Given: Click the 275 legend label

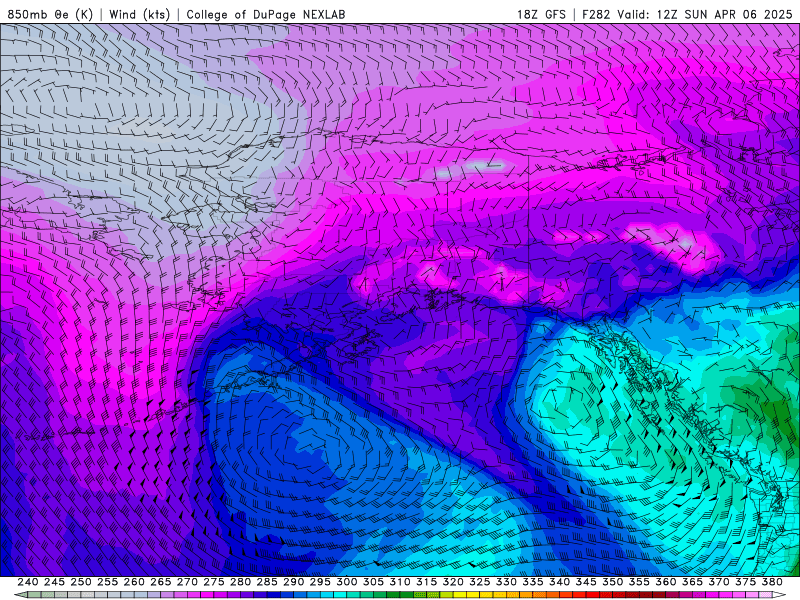Looking at the screenshot, I should 213,582.
